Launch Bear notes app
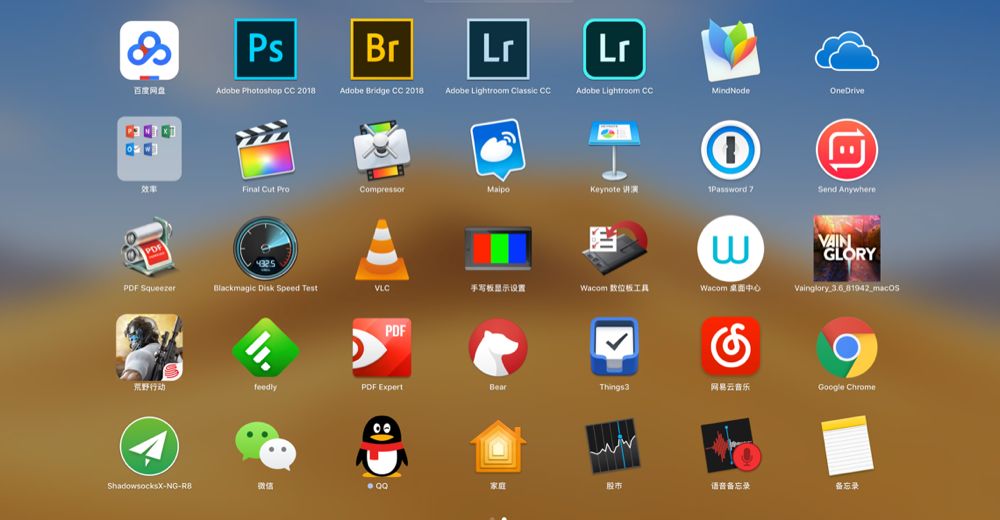This screenshot has height=520, width=1000. (498, 348)
